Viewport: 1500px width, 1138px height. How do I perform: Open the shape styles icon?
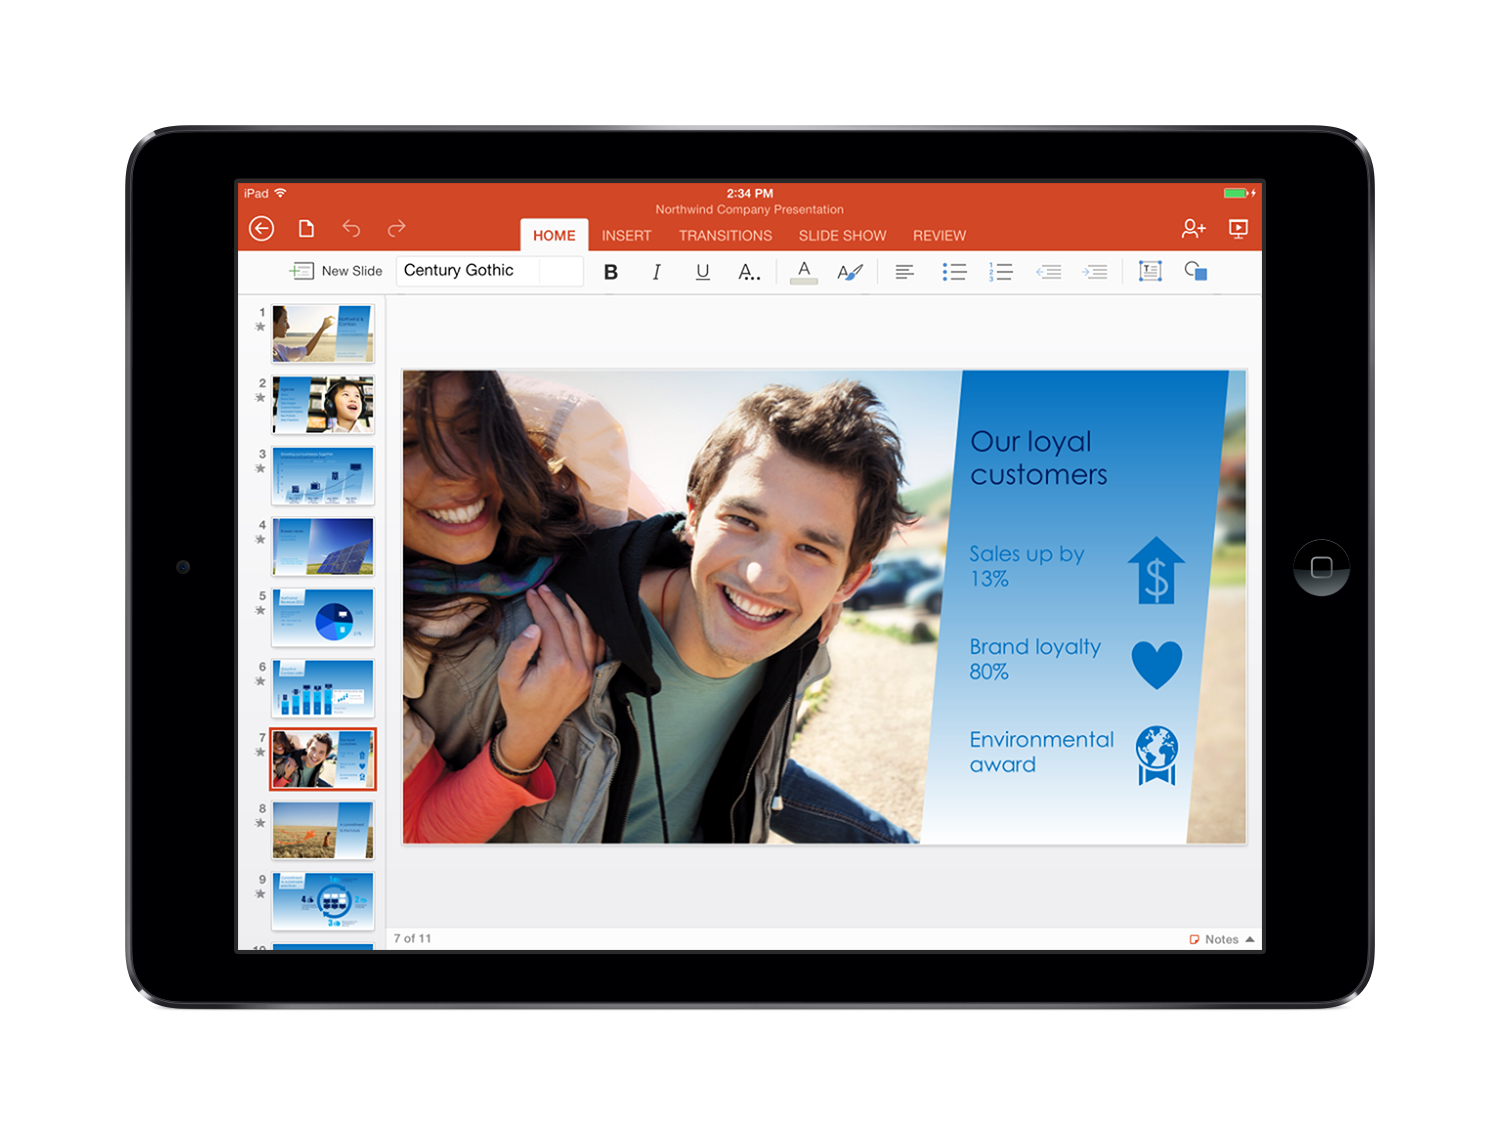point(1196,271)
